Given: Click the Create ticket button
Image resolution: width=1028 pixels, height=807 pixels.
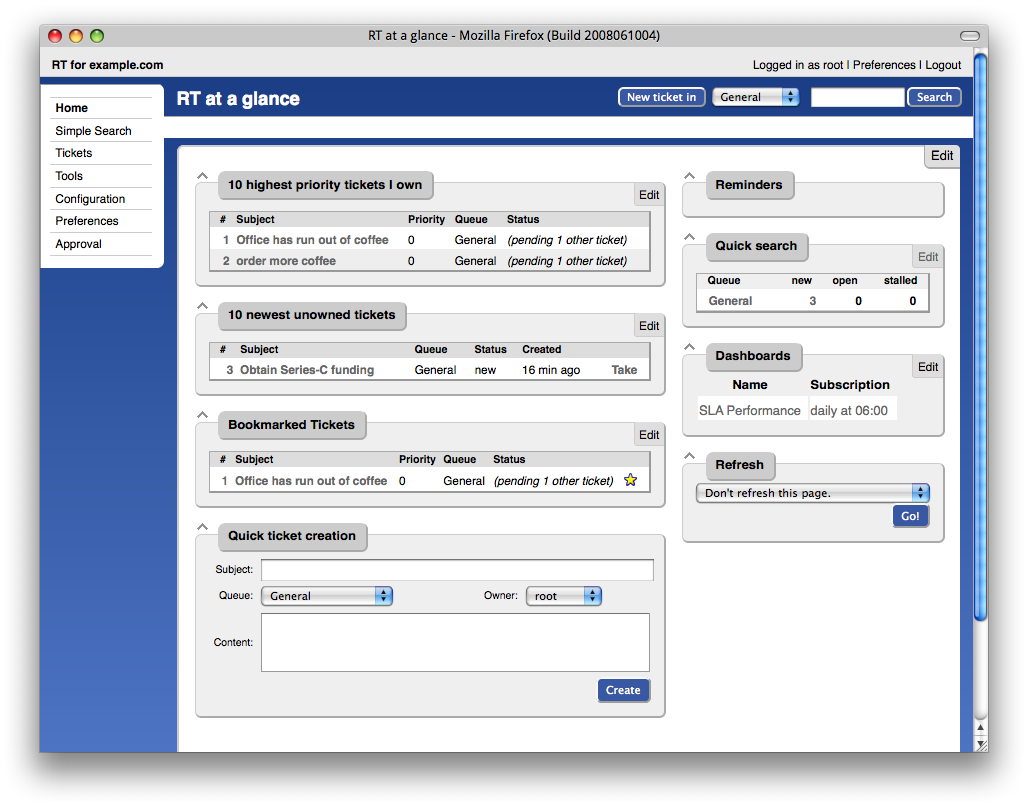Looking at the screenshot, I should (x=623, y=690).
